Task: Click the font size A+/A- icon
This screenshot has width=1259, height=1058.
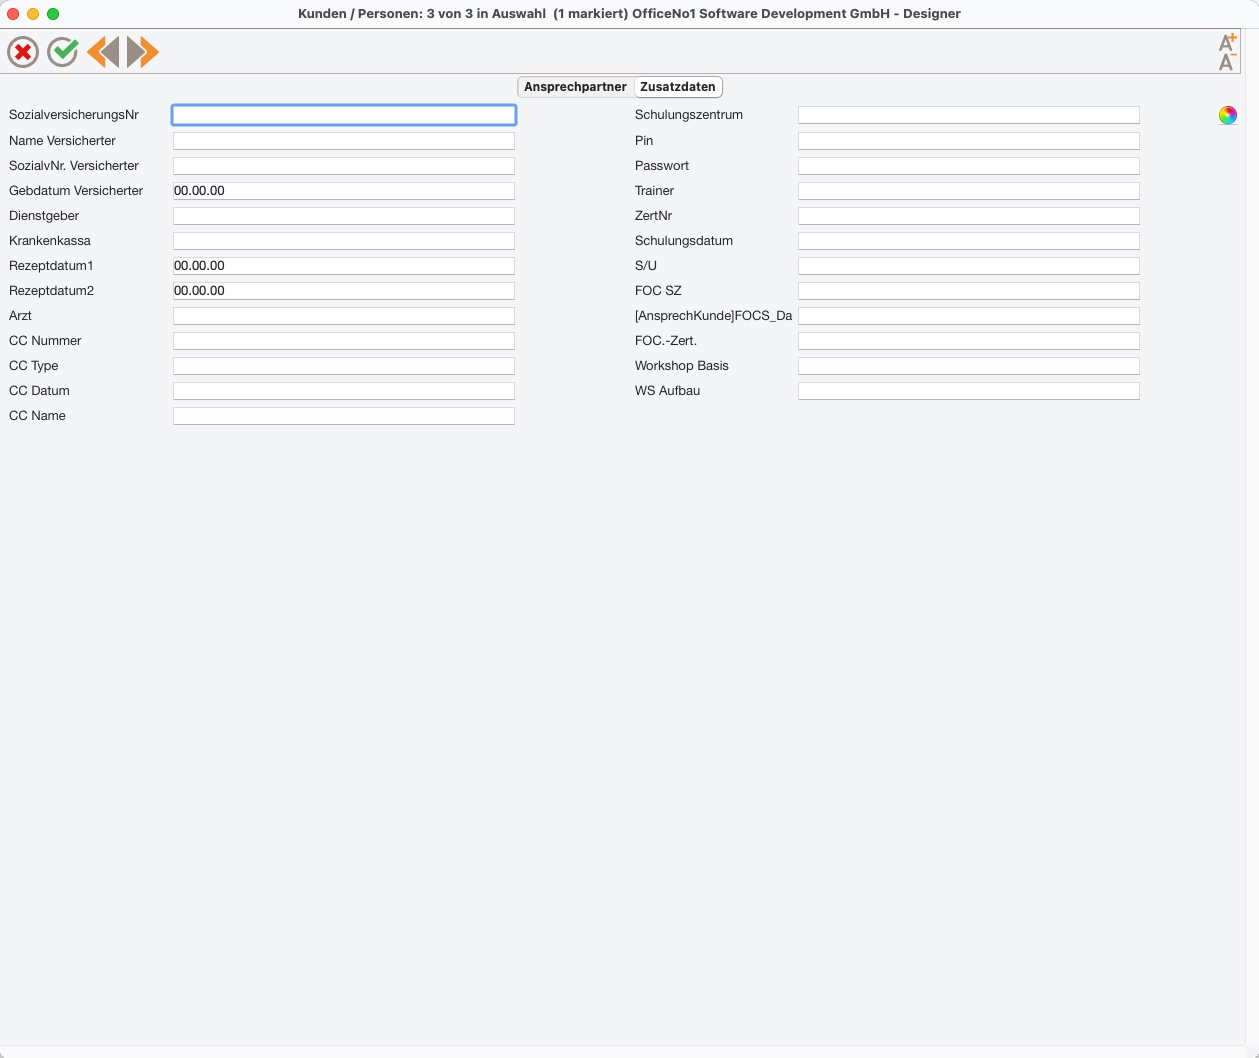Action: tap(1227, 52)
